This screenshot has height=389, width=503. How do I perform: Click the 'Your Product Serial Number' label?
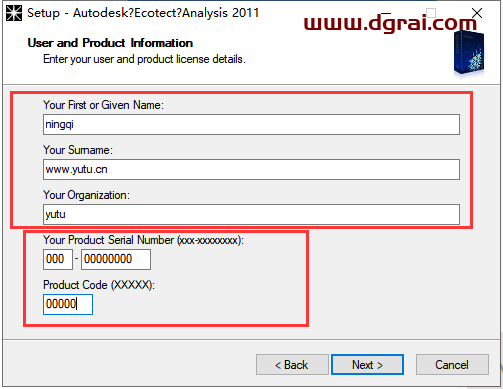pyautogui.click(x=143, y=240)
